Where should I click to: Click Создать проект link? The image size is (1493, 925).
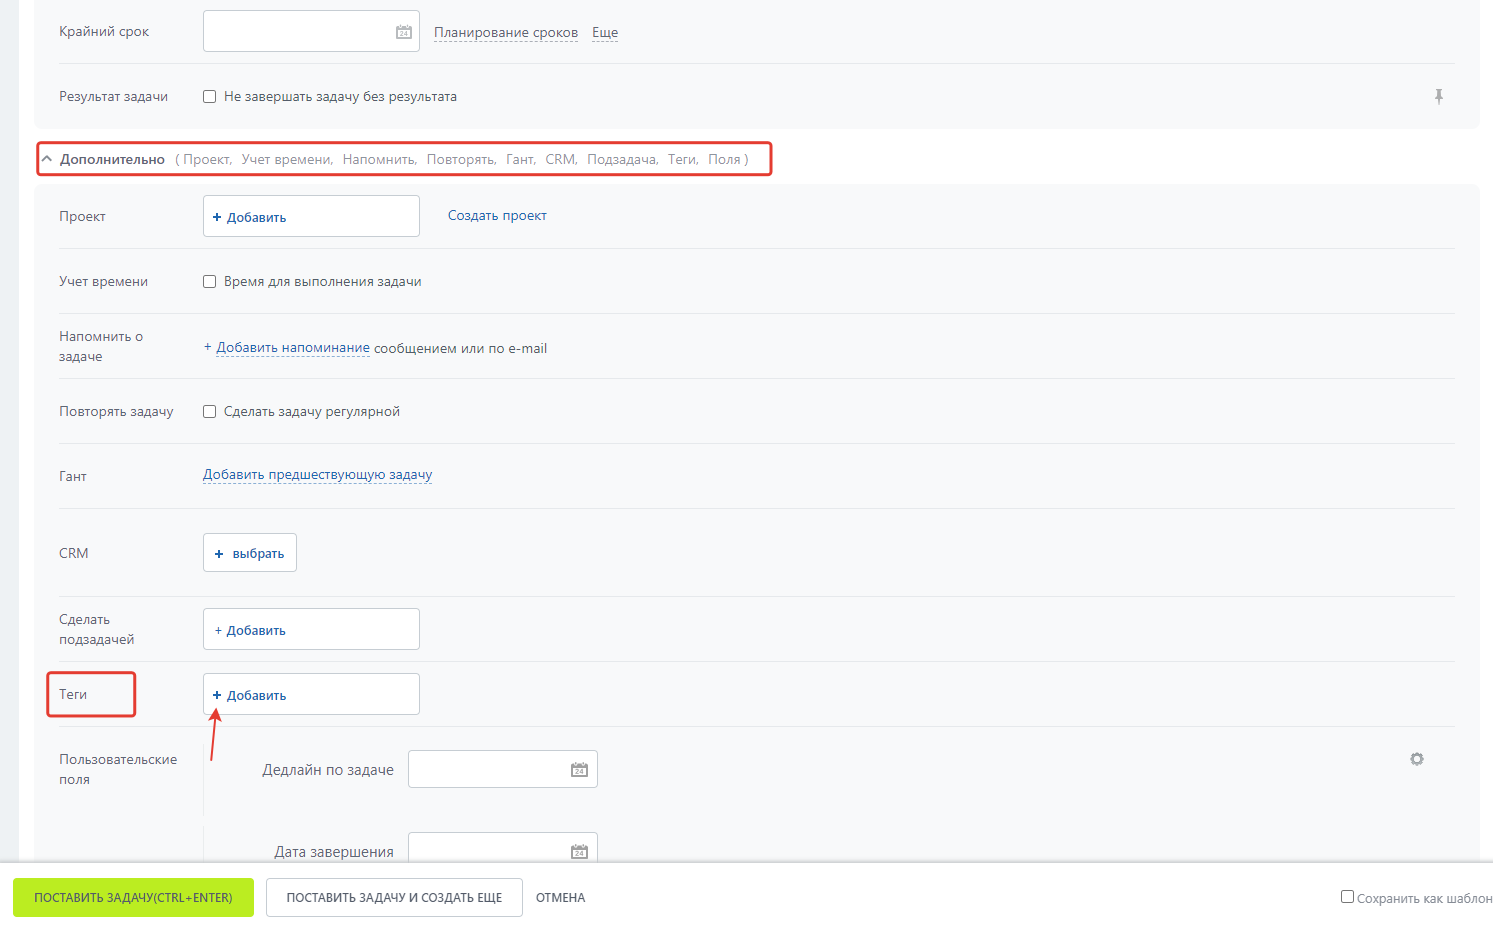[497, 215]
